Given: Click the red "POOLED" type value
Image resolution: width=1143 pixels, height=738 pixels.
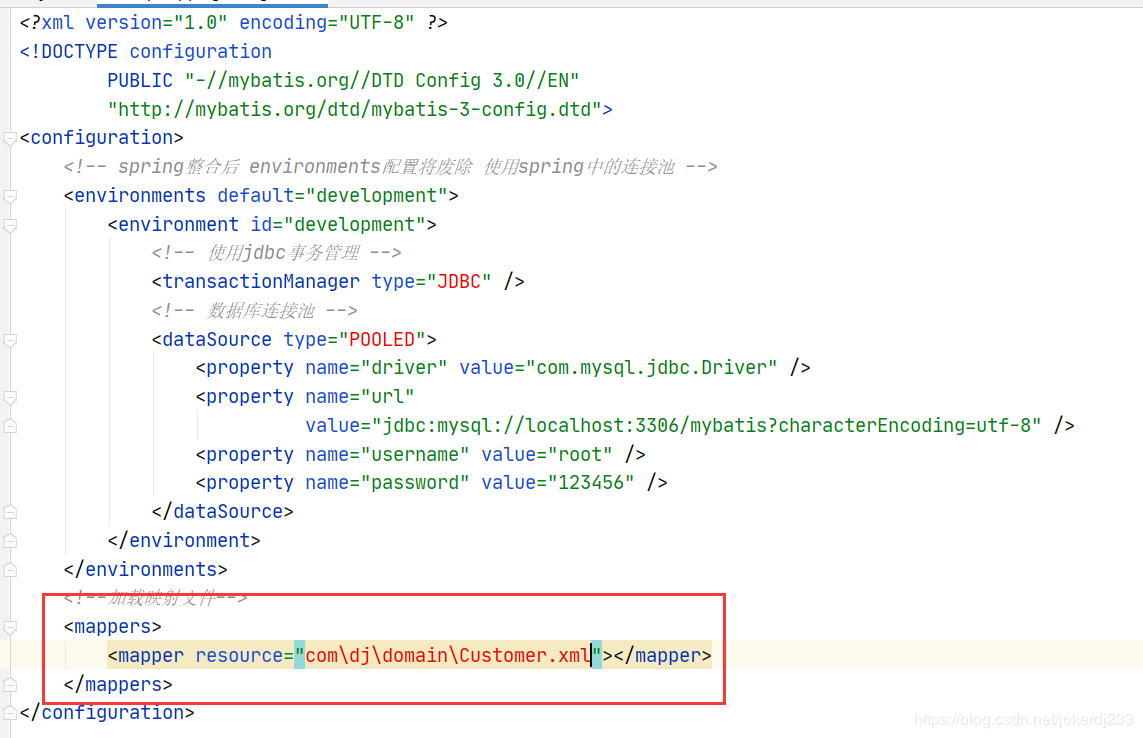Looking at the screenshot, I should [x=382, y=339].
